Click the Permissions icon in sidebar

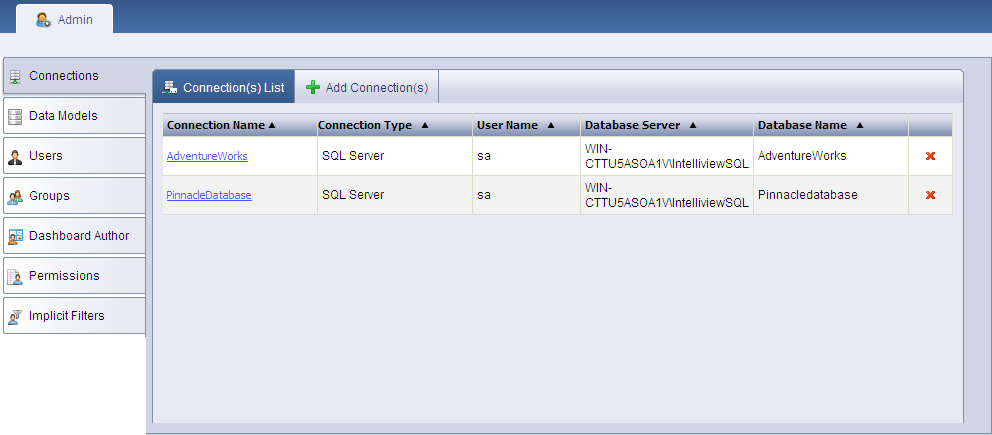point(15,276)
